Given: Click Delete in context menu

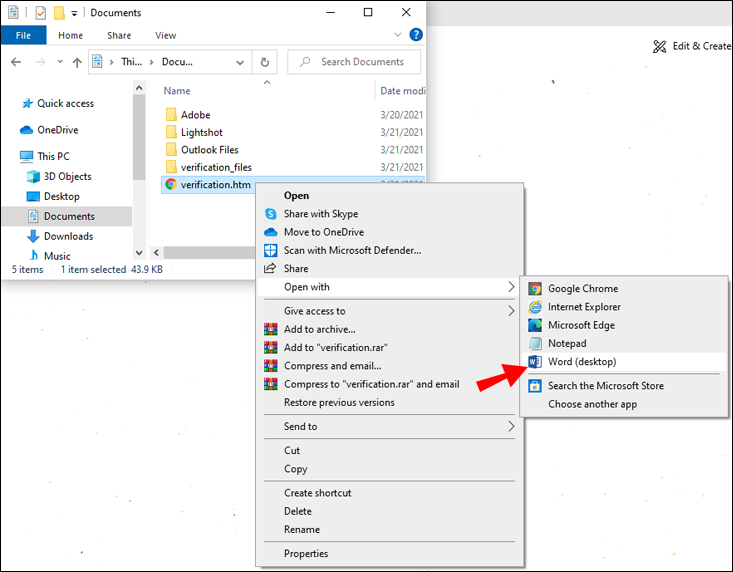Looking at the screenshot, I should [x=389, y=511].
